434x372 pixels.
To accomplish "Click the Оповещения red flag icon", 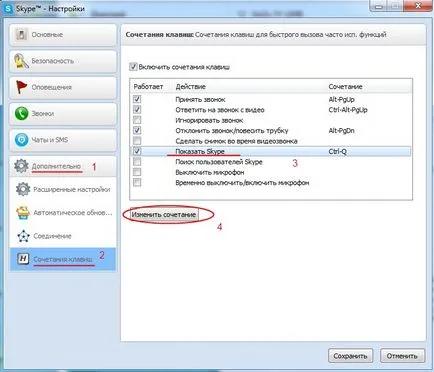I will [21, 87].
